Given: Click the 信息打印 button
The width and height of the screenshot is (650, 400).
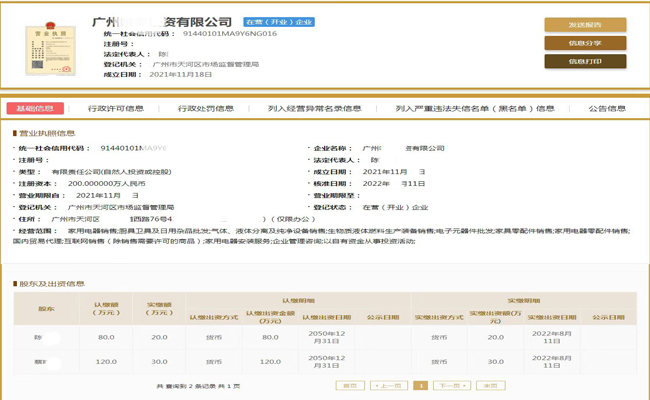Looking at the screenshot, I should coord(585,61).
